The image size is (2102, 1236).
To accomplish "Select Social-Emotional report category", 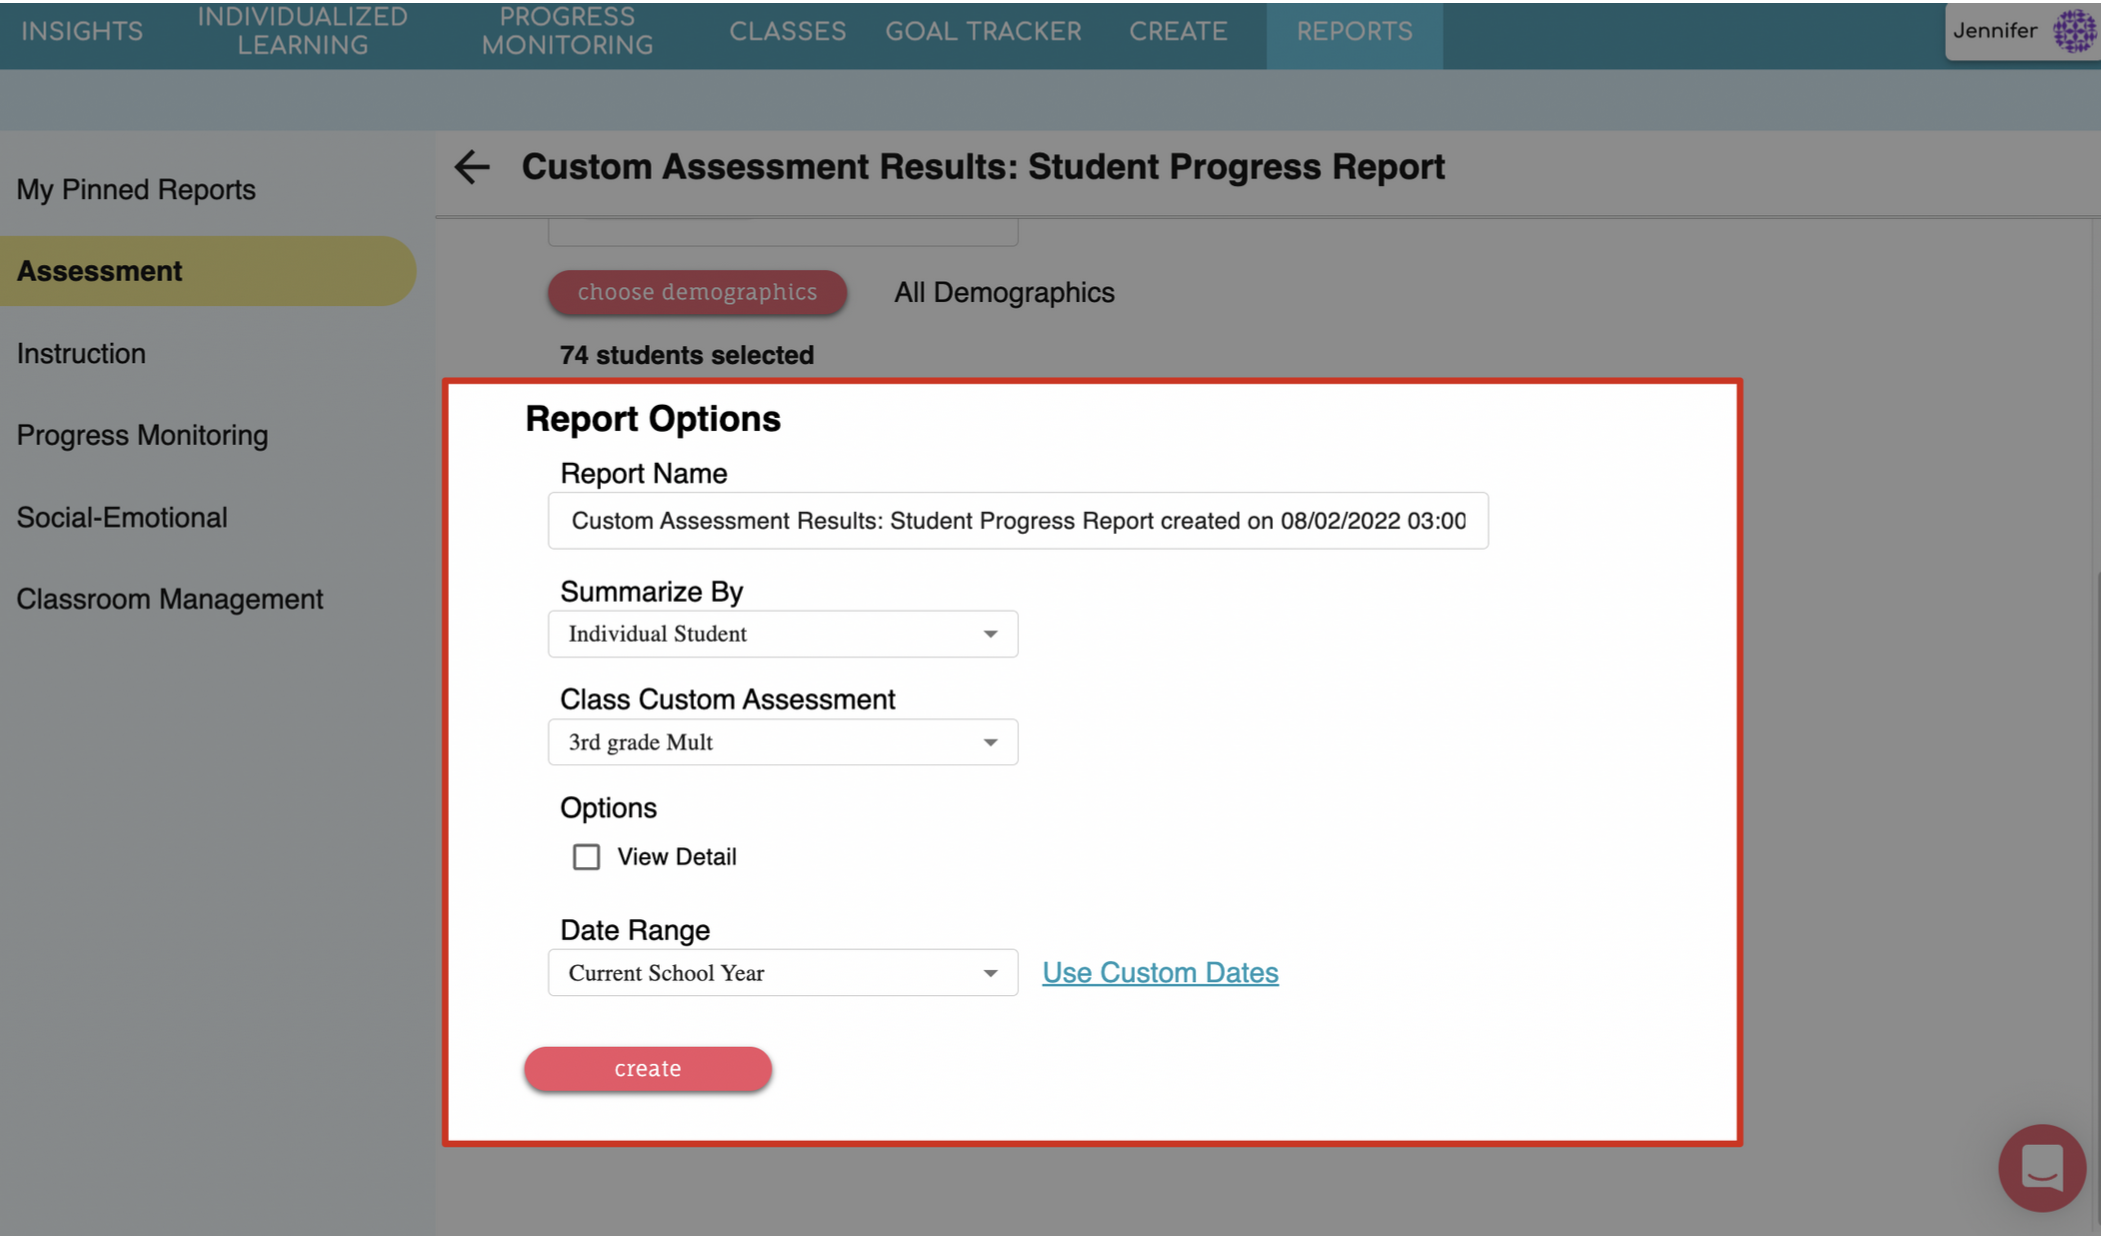I will [x=123, y=516].
